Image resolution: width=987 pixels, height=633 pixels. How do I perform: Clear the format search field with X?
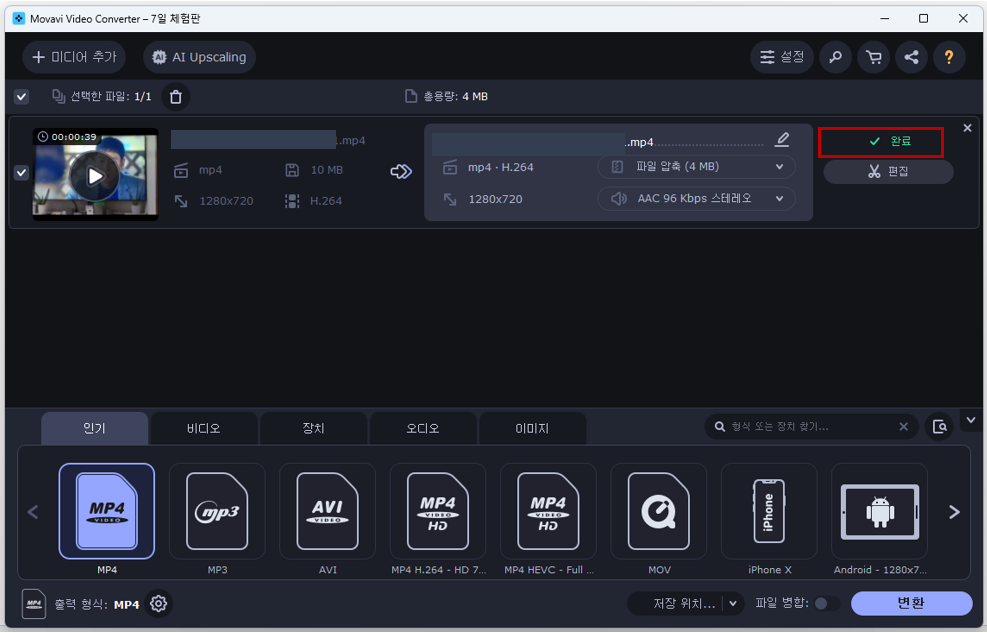[x=904, y=427]
